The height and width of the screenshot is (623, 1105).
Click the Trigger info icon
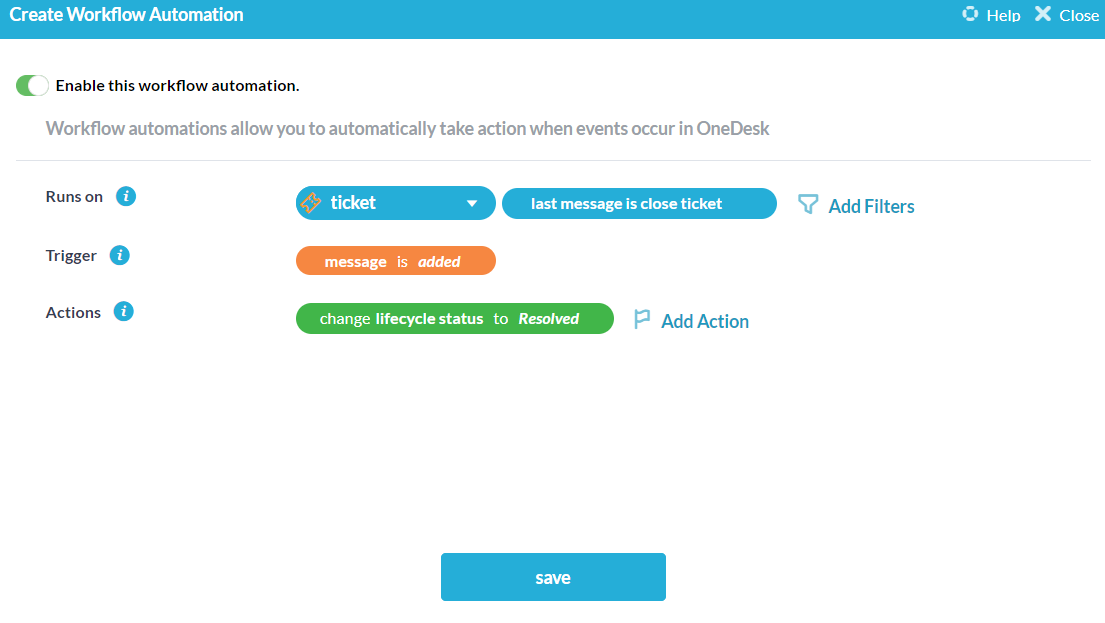tap(120, 255)
